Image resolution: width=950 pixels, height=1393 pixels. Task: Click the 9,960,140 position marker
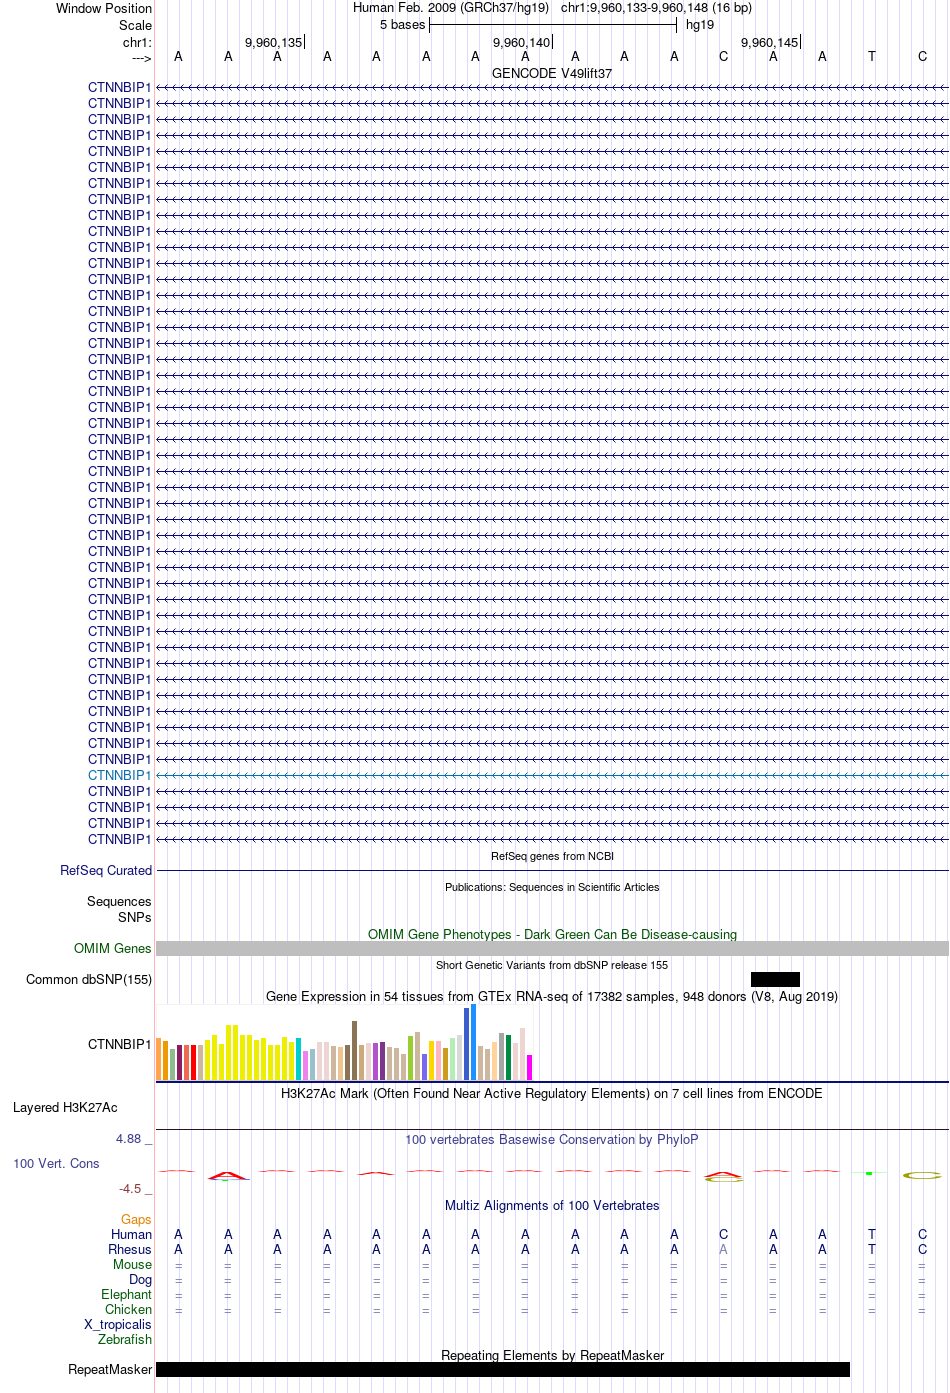click(x=521, y=42)
